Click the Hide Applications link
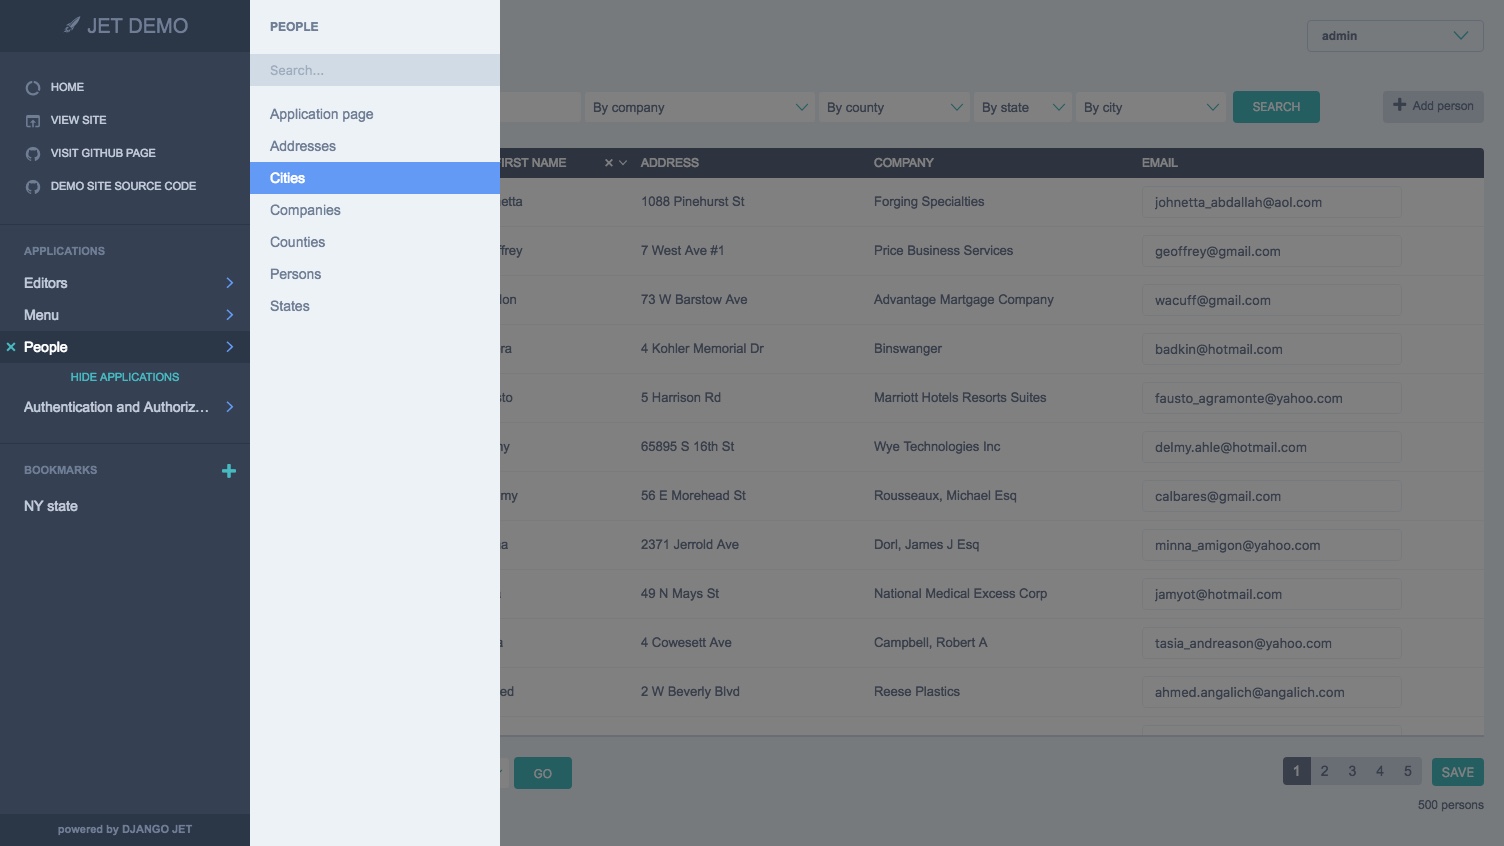 click(125, 377)
